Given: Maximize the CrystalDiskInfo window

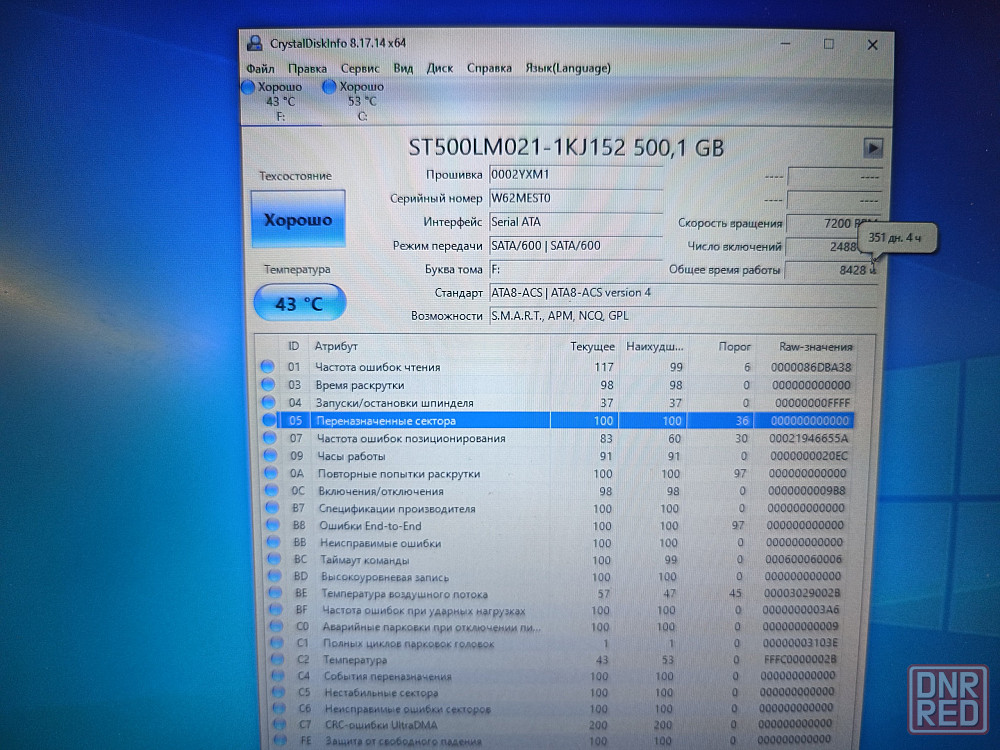Looking at the screenshot, I should pos(828,44).
